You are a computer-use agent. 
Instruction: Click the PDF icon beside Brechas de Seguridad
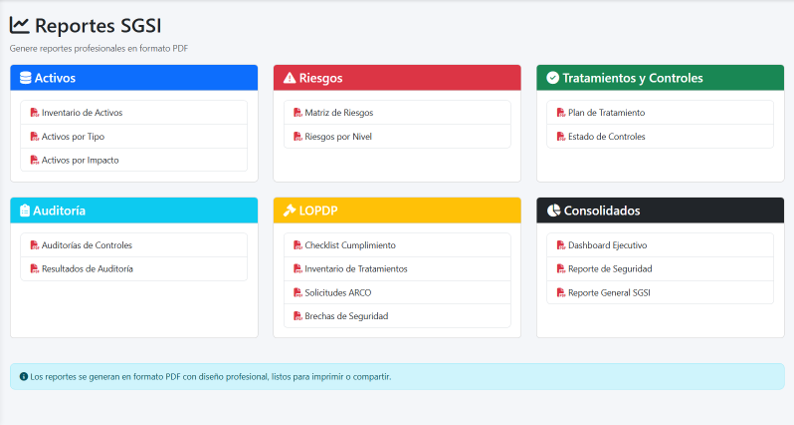[x=298, y=316]
